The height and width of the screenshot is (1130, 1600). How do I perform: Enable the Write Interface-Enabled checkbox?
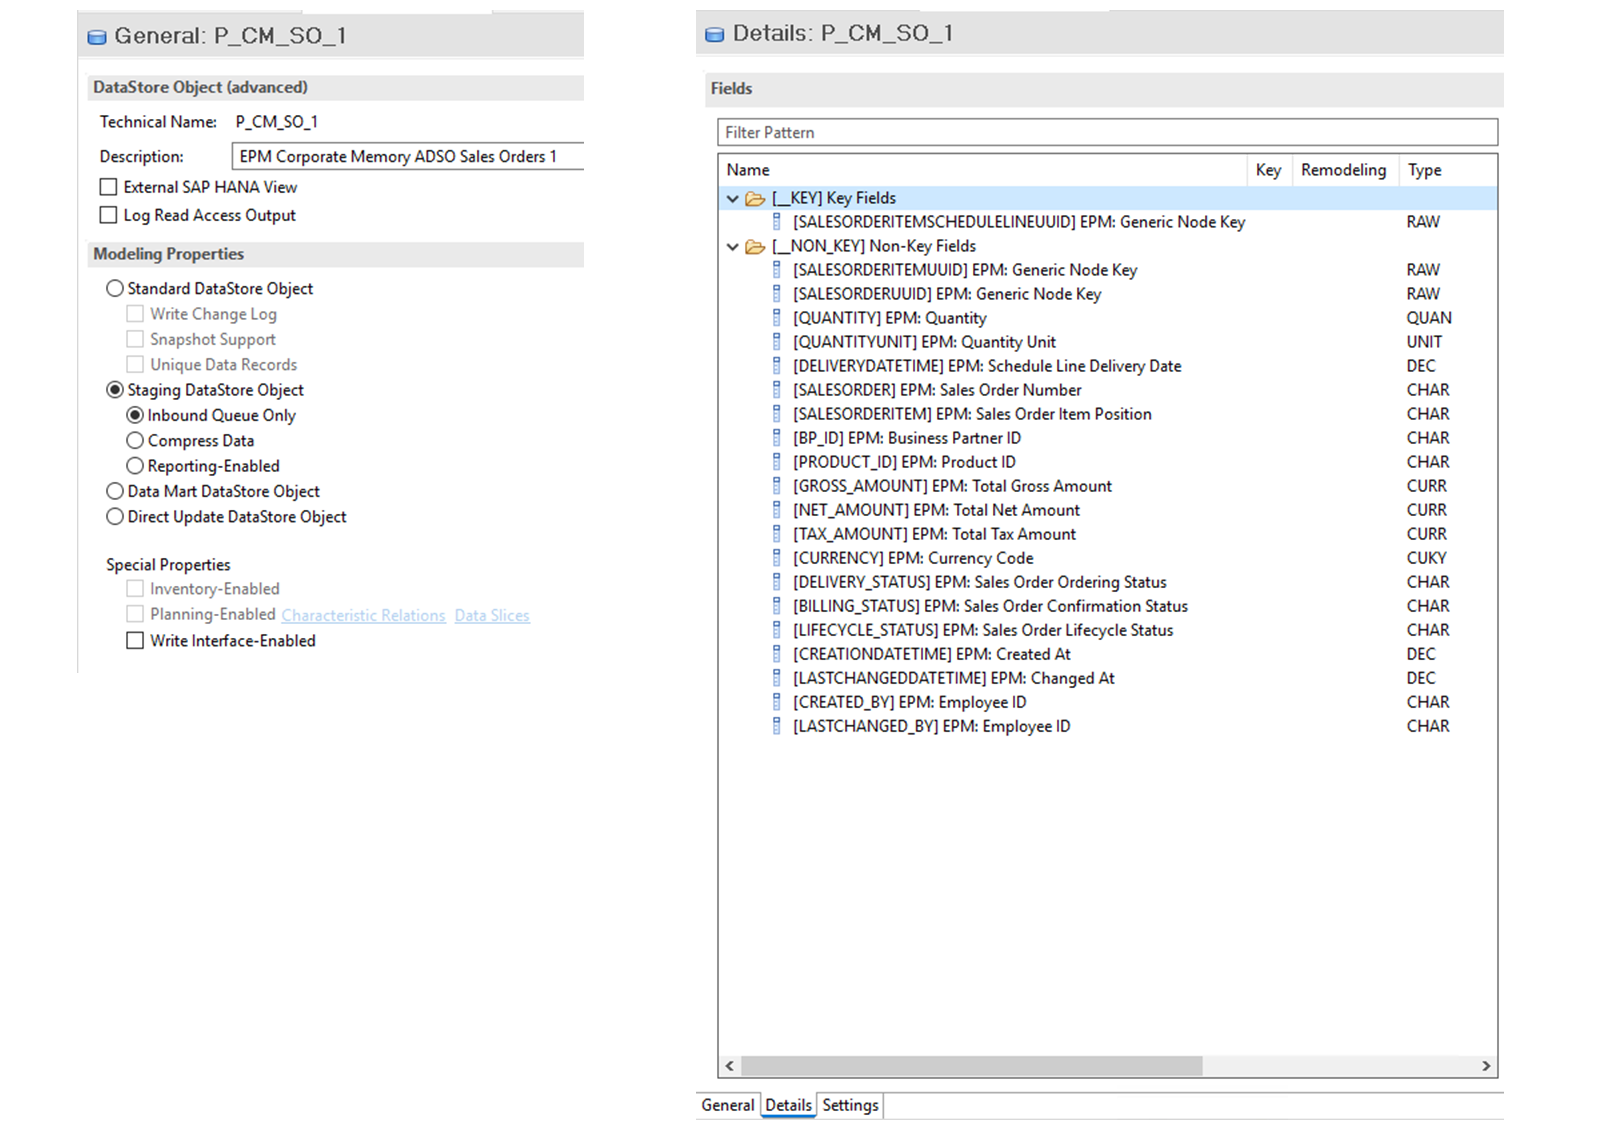pyautogui.click(x=135, y=641)
